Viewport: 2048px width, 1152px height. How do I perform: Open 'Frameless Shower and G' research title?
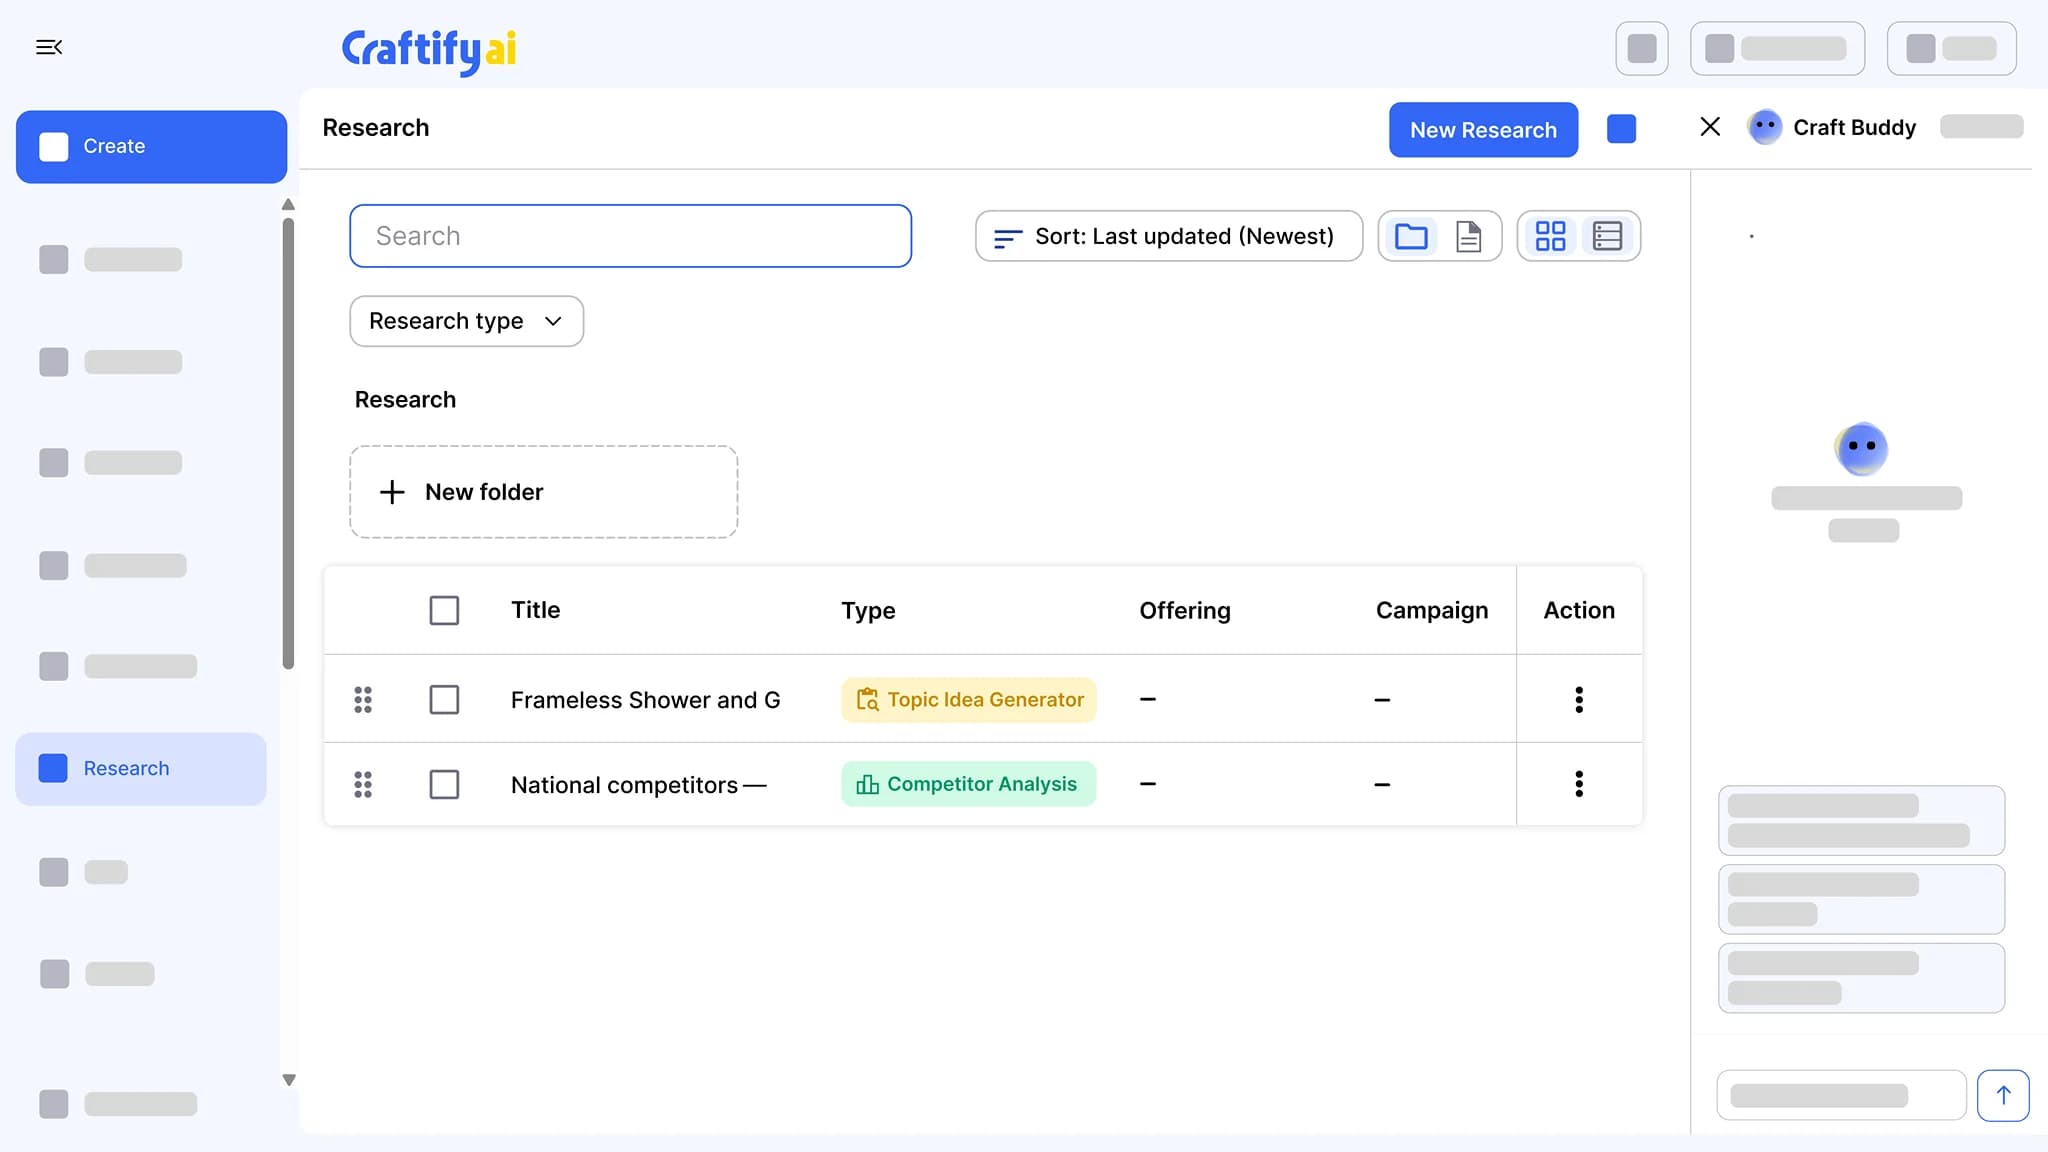(x=645, y=700)
